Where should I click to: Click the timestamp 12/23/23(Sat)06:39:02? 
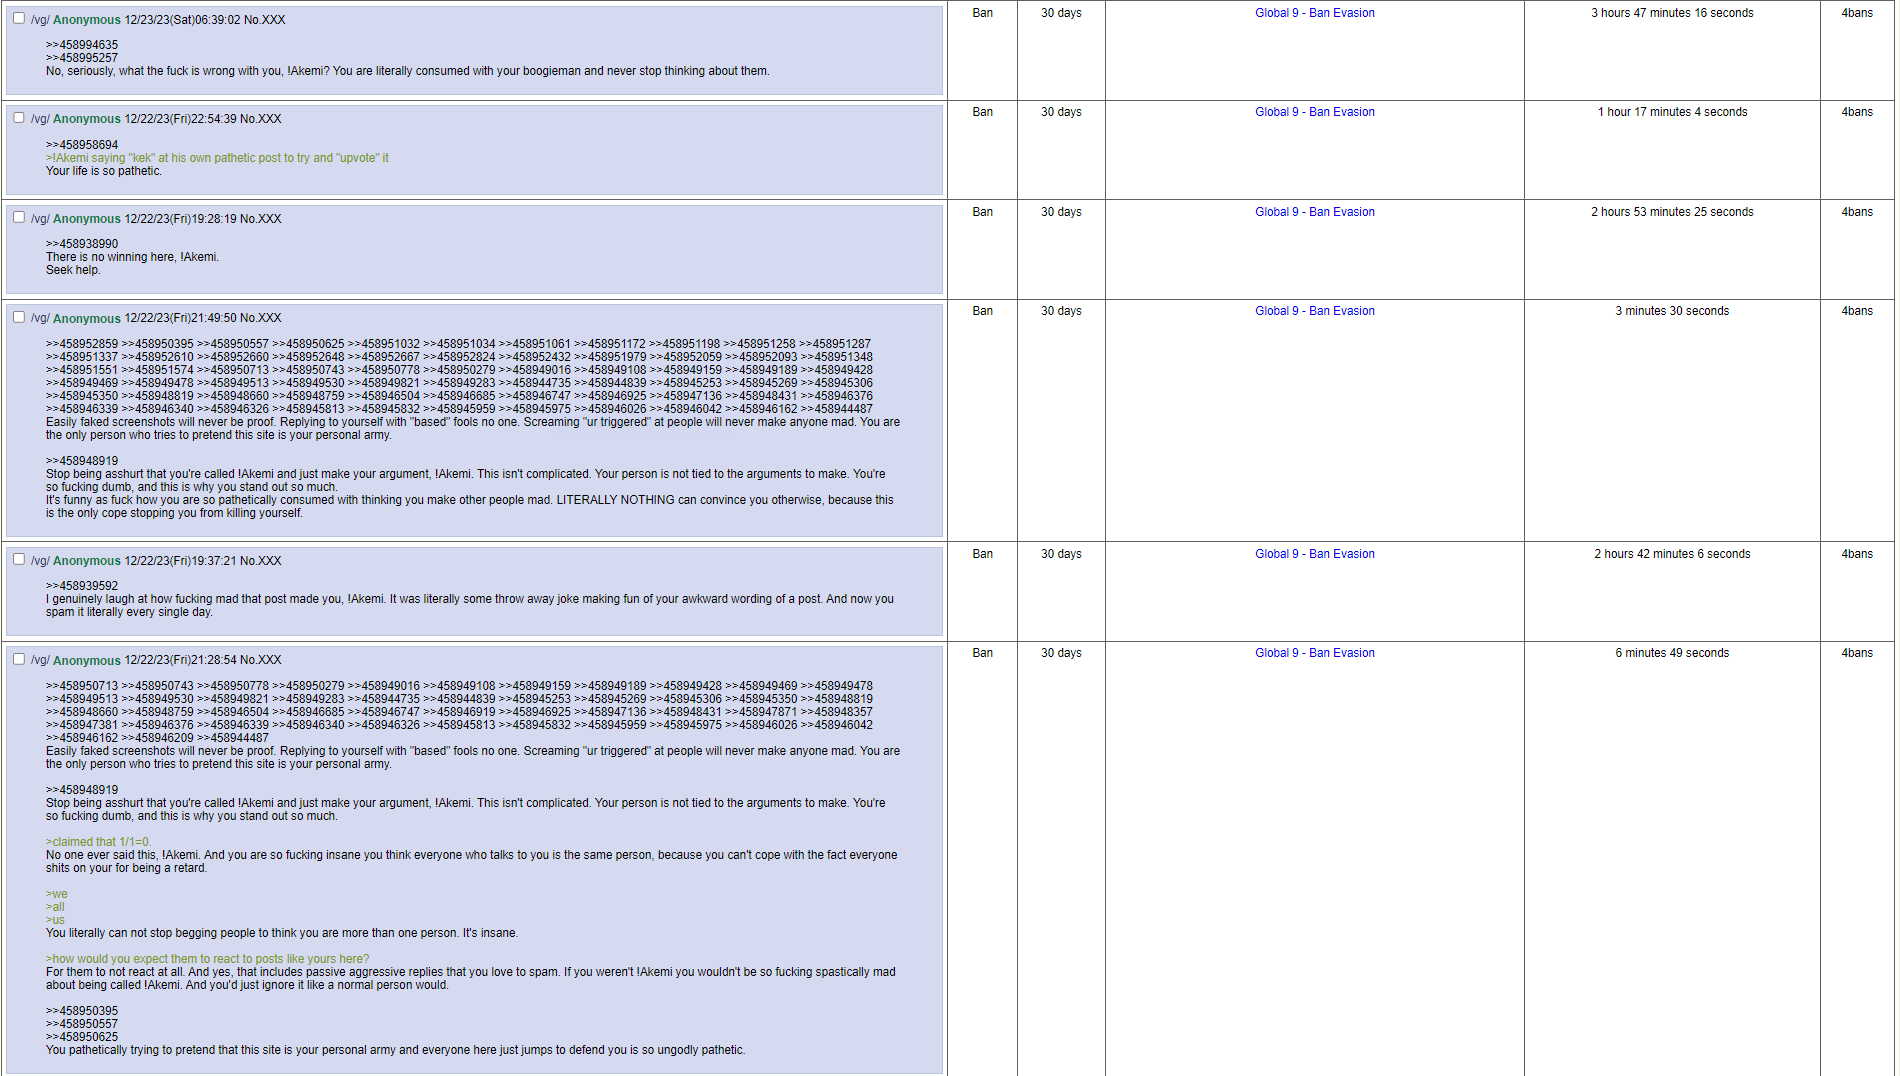pyautogui.click(x=183, y=20)
